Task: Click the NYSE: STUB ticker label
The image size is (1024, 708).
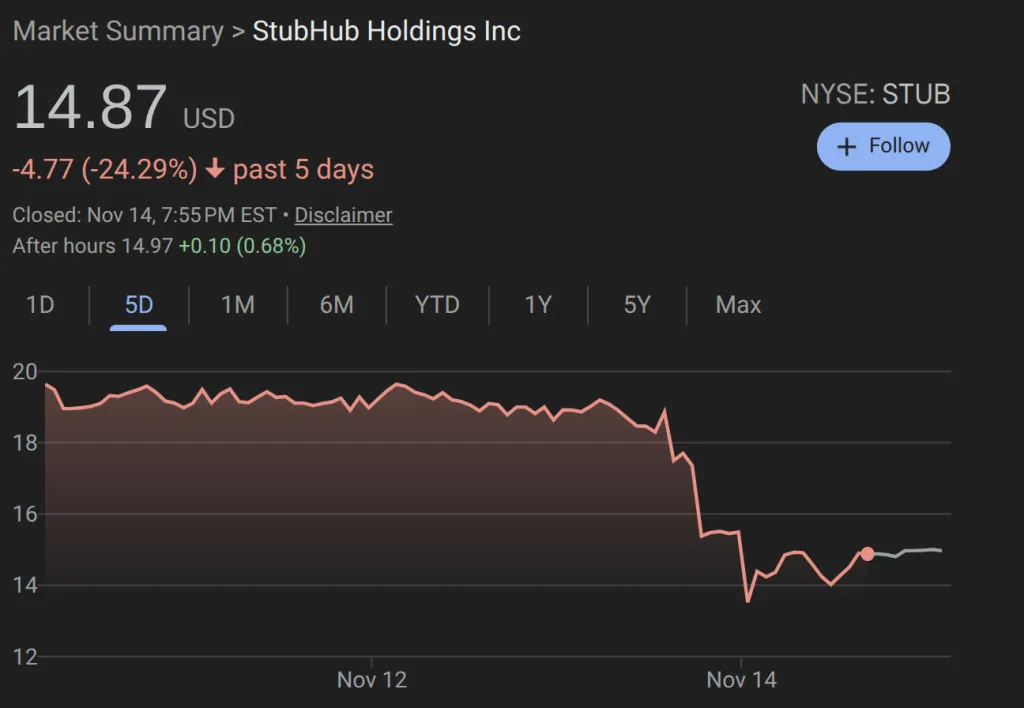Action: (875, 95)
